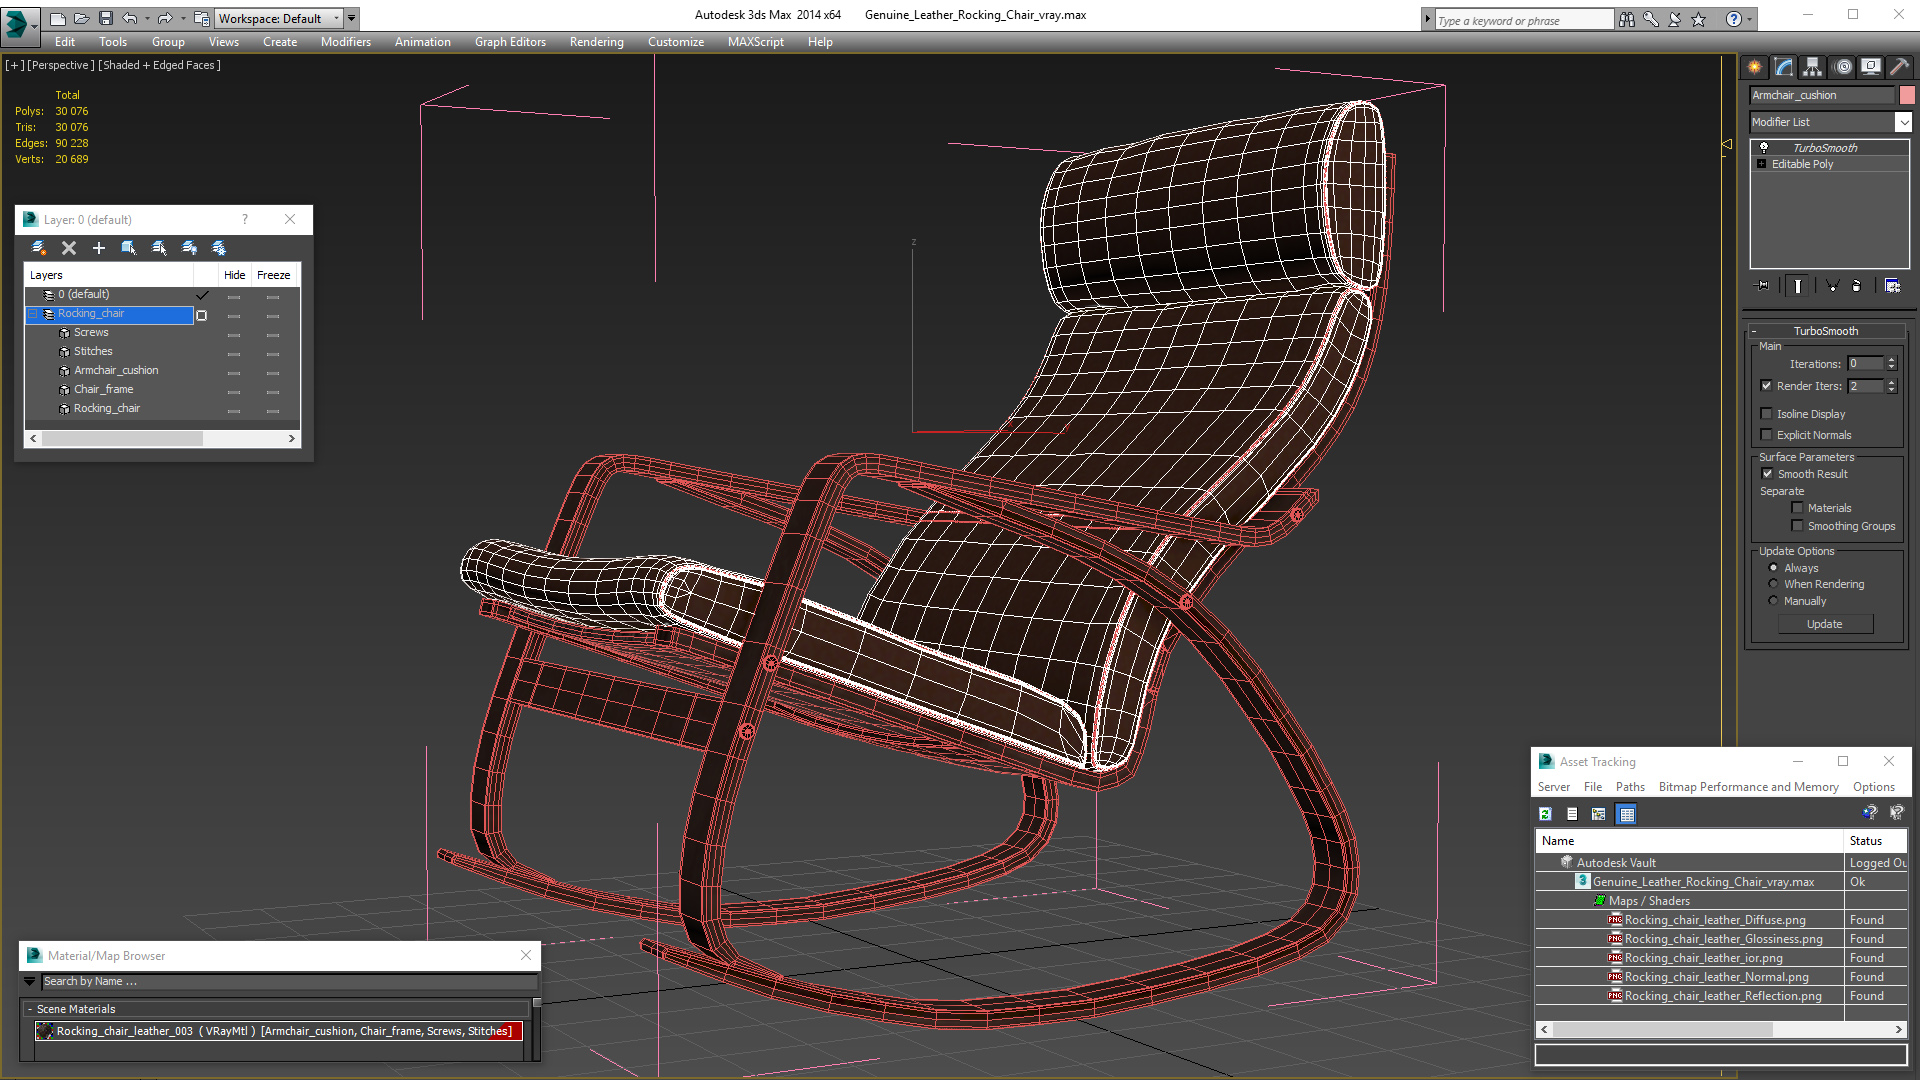
Task: Click Select highlighted objects and layers icon
Action: (x=129, y=248)
